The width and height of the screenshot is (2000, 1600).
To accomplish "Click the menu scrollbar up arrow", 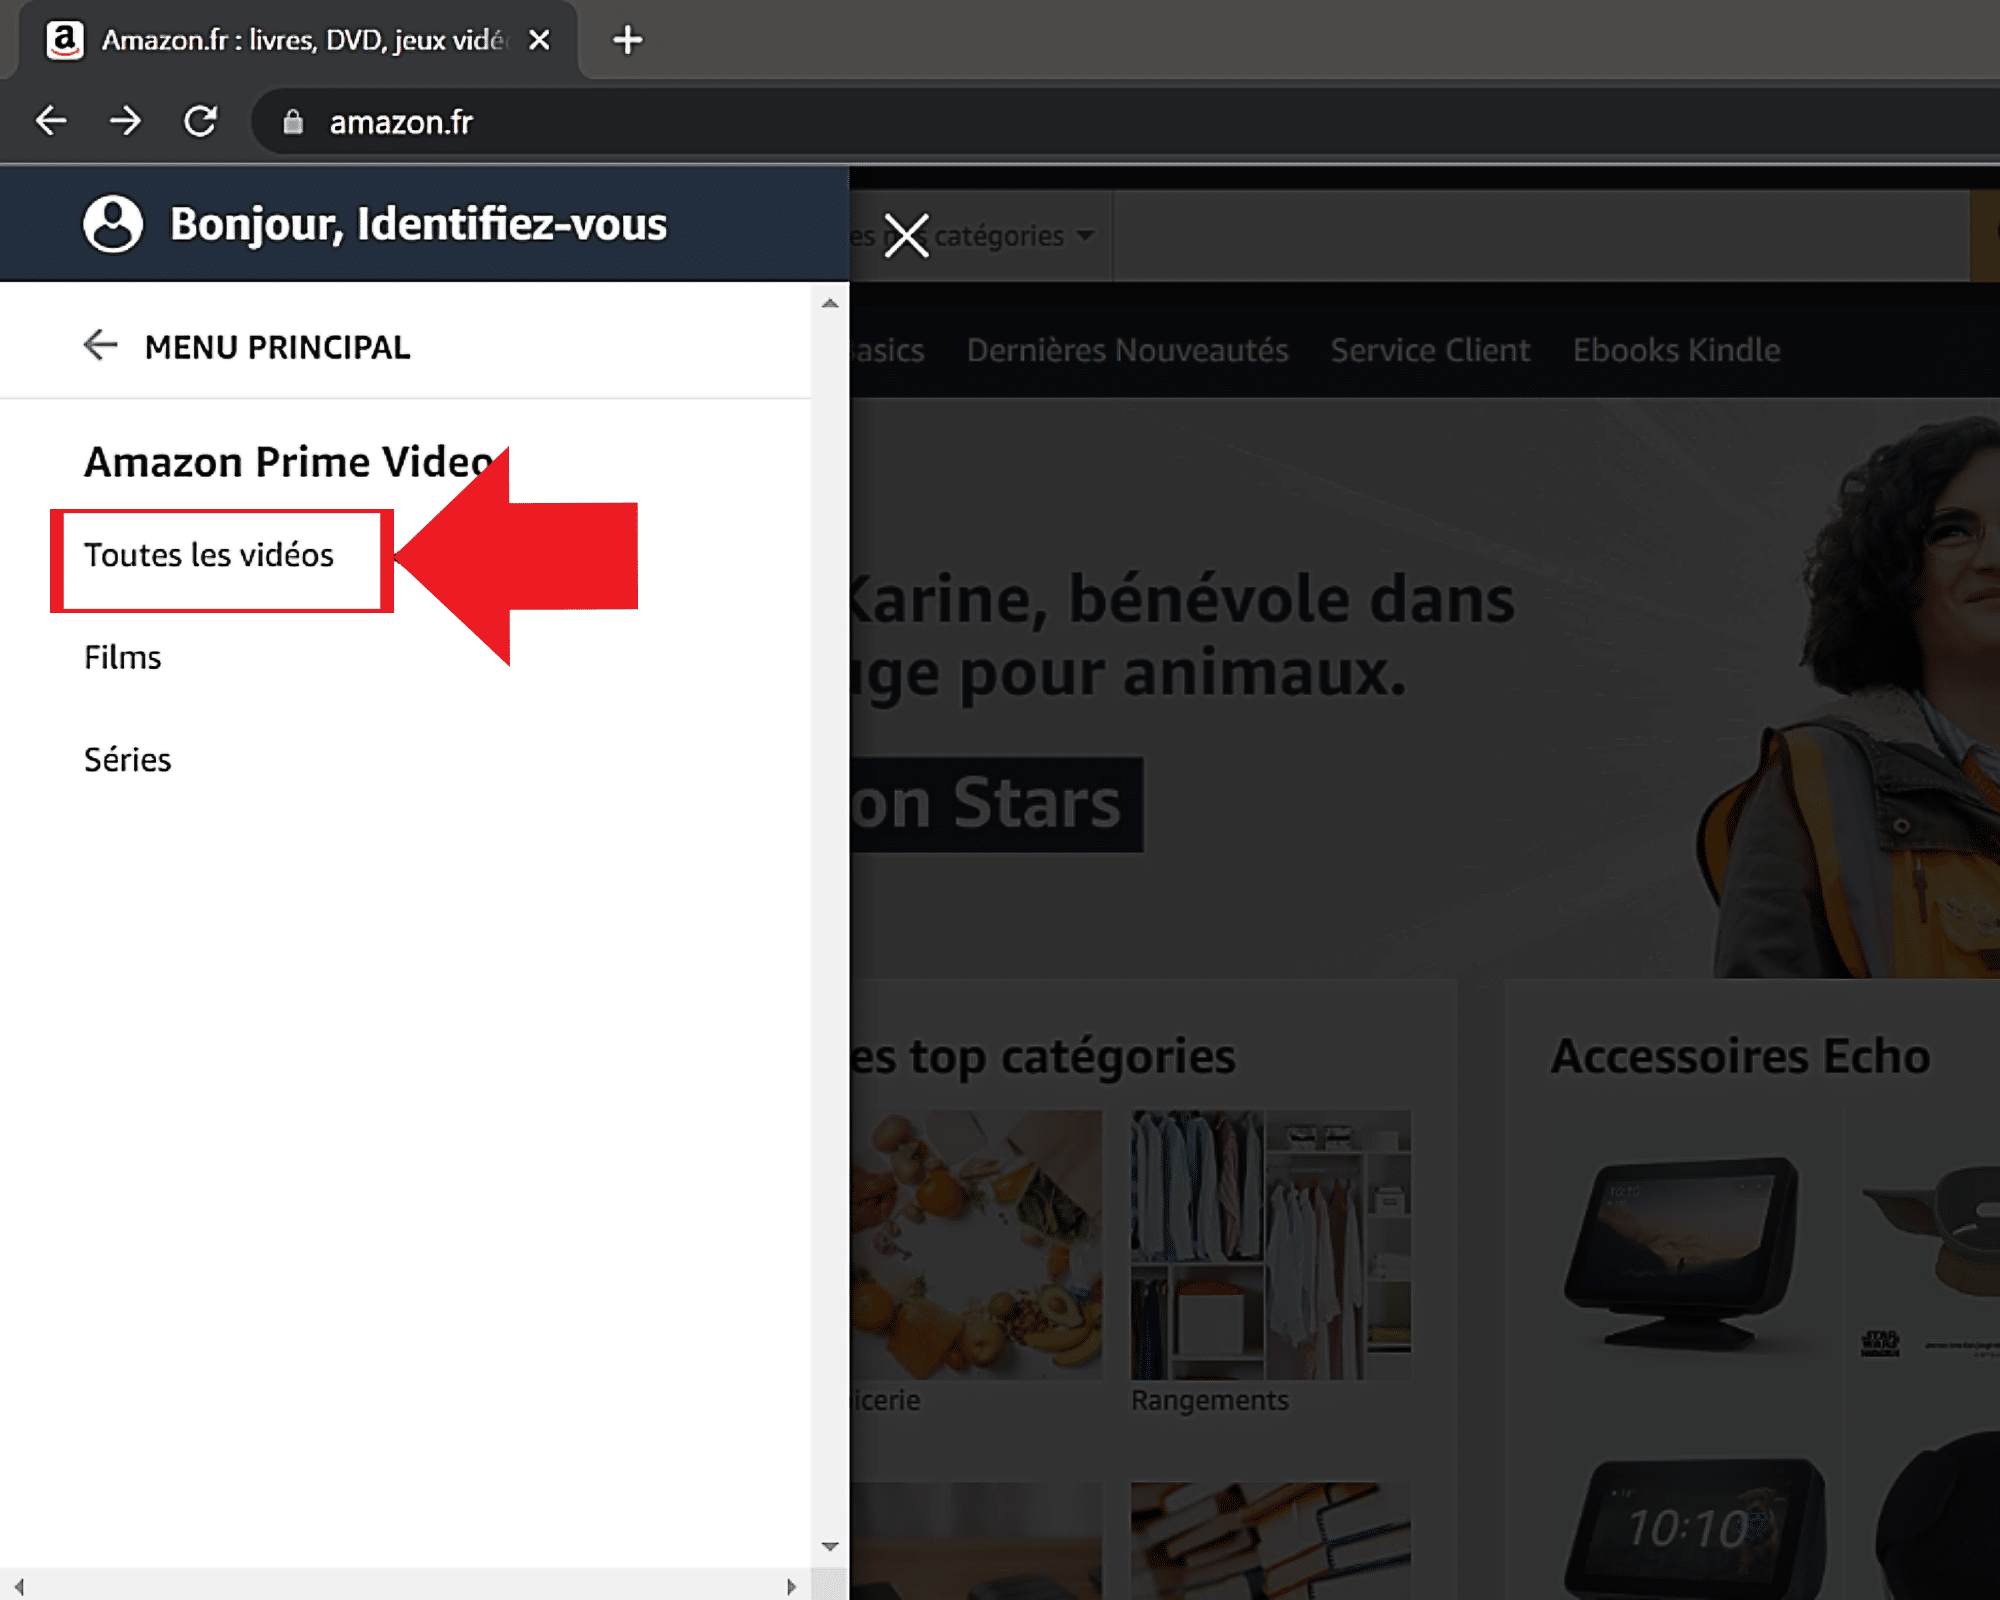I will pyautogui.click(x=829, y=303).
